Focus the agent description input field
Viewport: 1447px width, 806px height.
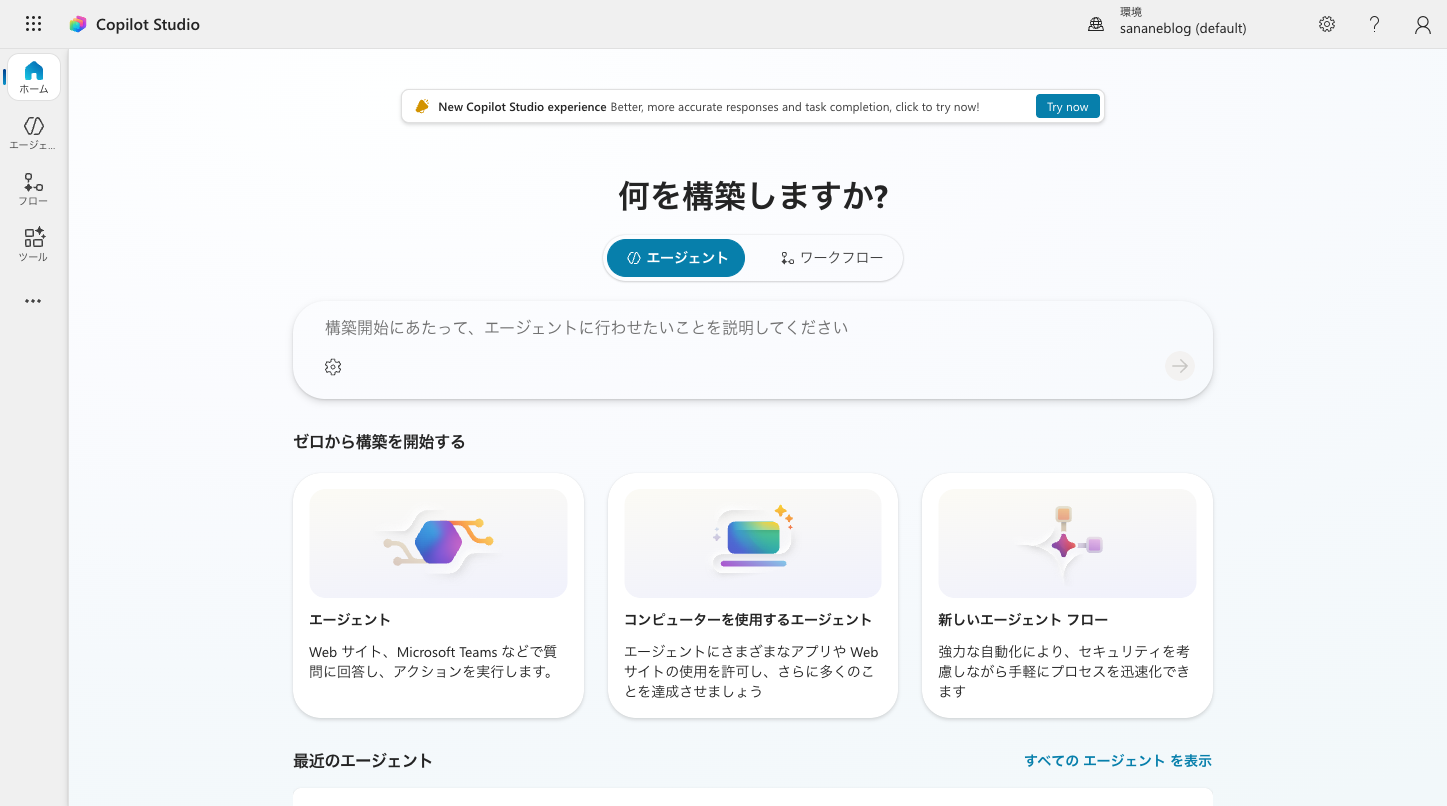752,328
